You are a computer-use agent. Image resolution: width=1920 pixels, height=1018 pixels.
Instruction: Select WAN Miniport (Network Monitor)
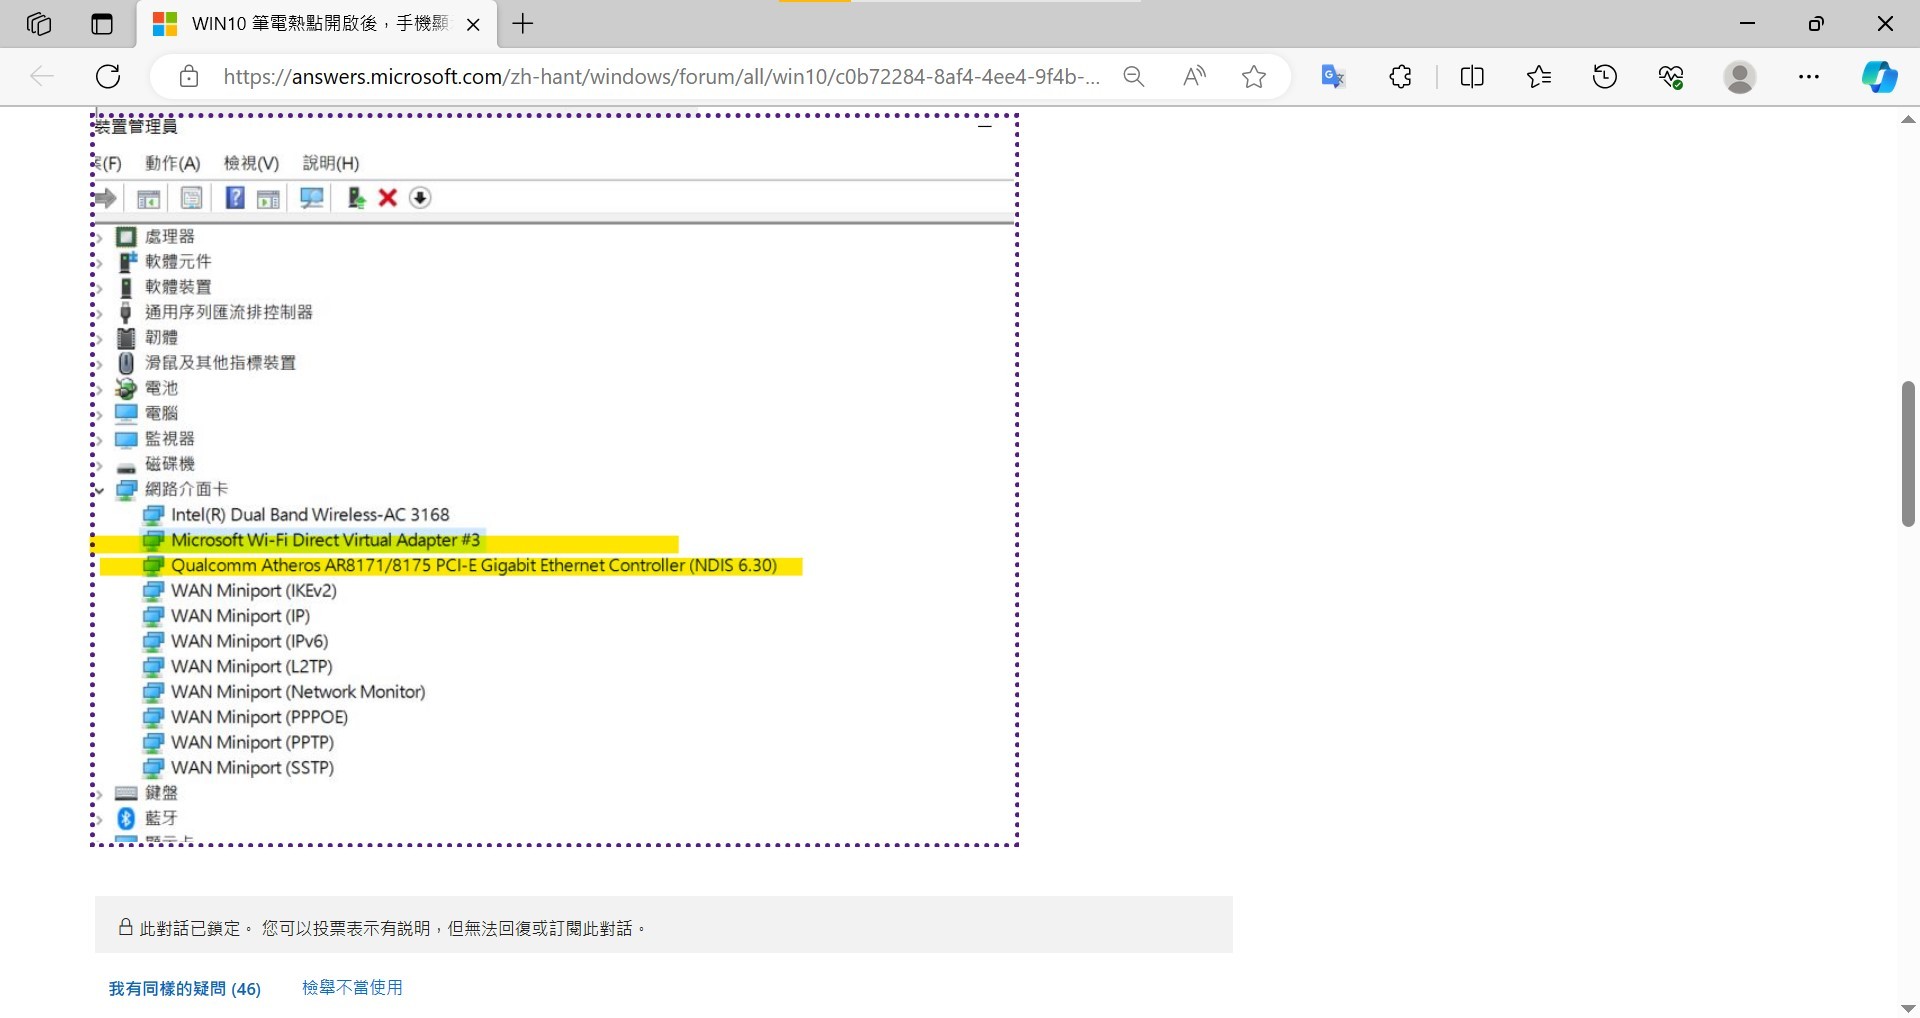click(298, 692)
